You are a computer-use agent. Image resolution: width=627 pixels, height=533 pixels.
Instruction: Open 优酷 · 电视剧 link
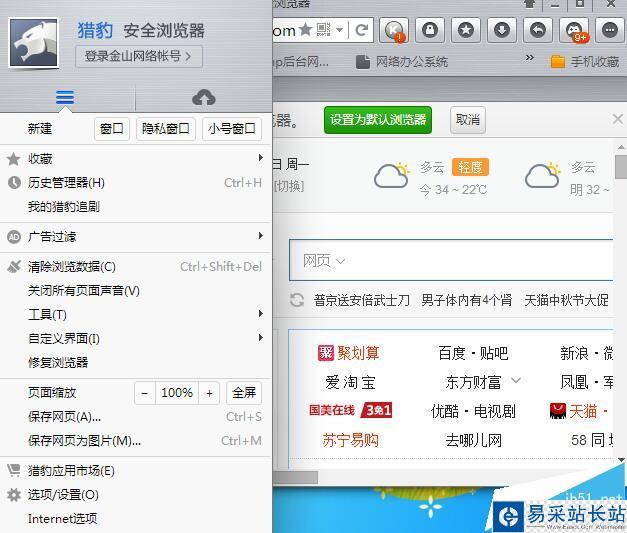[473, 411]
